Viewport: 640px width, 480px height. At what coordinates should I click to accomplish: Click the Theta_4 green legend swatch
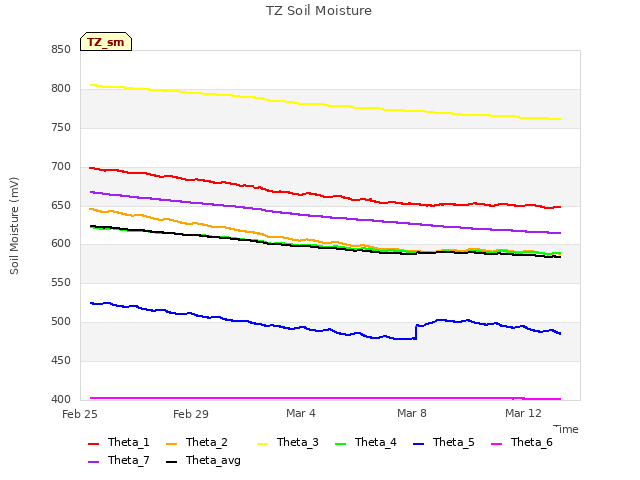[x=340, y=443]
